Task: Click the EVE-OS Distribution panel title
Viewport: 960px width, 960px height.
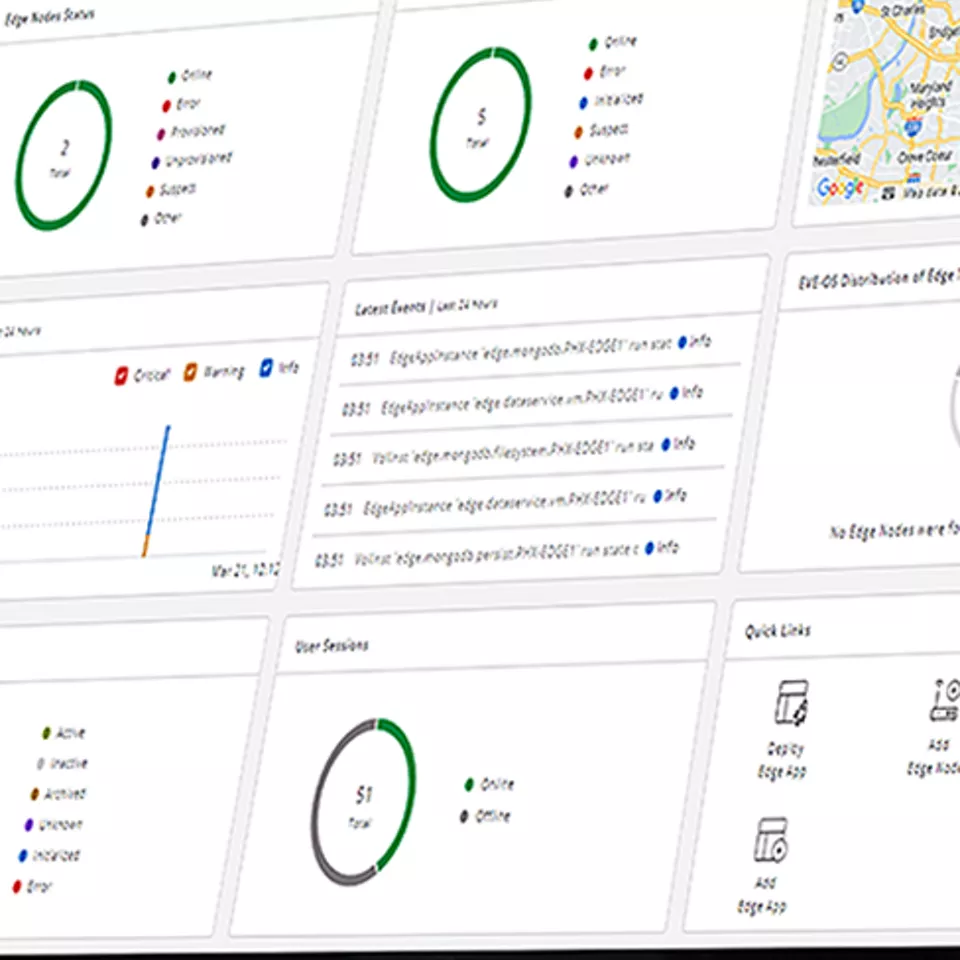Action: pyautogui.click(x=879, y=278)
